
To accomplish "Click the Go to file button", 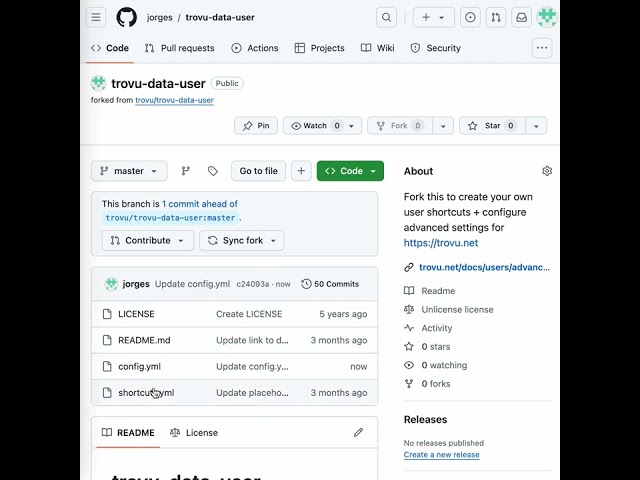I will click(x=258, y=171).
